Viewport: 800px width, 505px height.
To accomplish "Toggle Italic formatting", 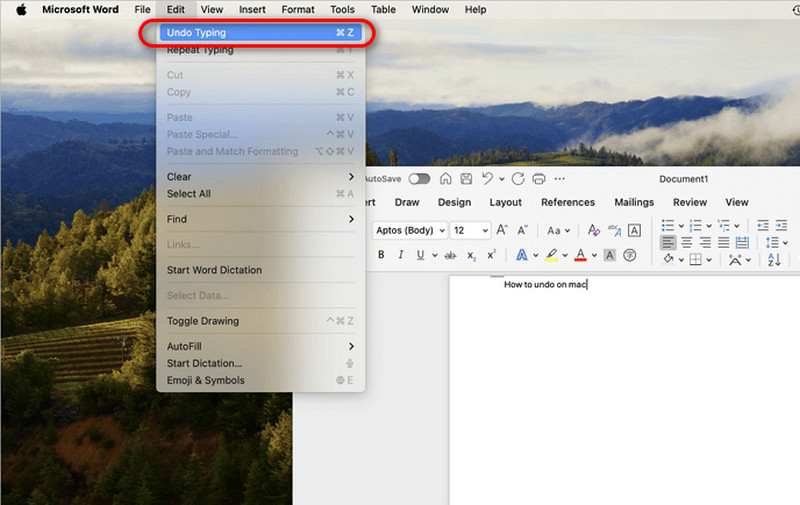I will (x=401, y=256).
